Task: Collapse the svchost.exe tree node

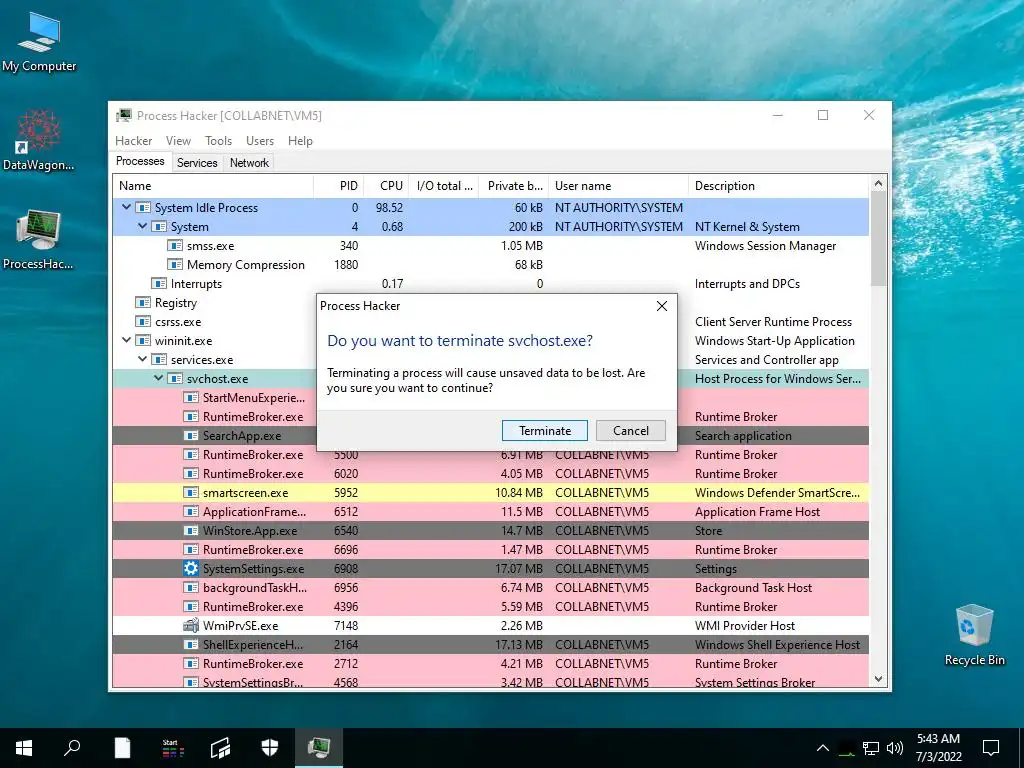Action: (158, 377)
